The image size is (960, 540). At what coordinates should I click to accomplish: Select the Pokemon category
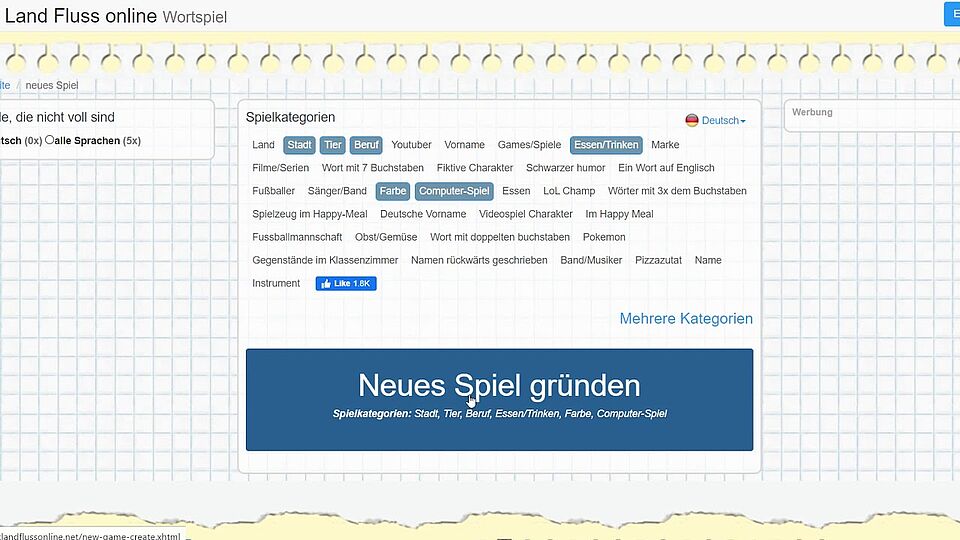tap(604, 237)
